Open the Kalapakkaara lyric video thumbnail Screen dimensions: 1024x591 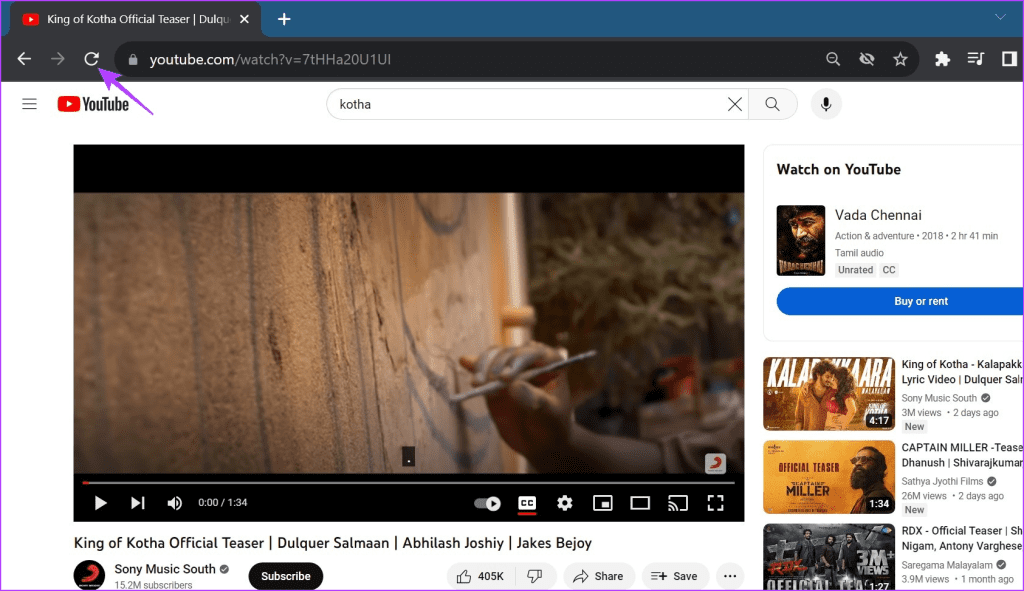pyautogui.click(x=829, y=393)
